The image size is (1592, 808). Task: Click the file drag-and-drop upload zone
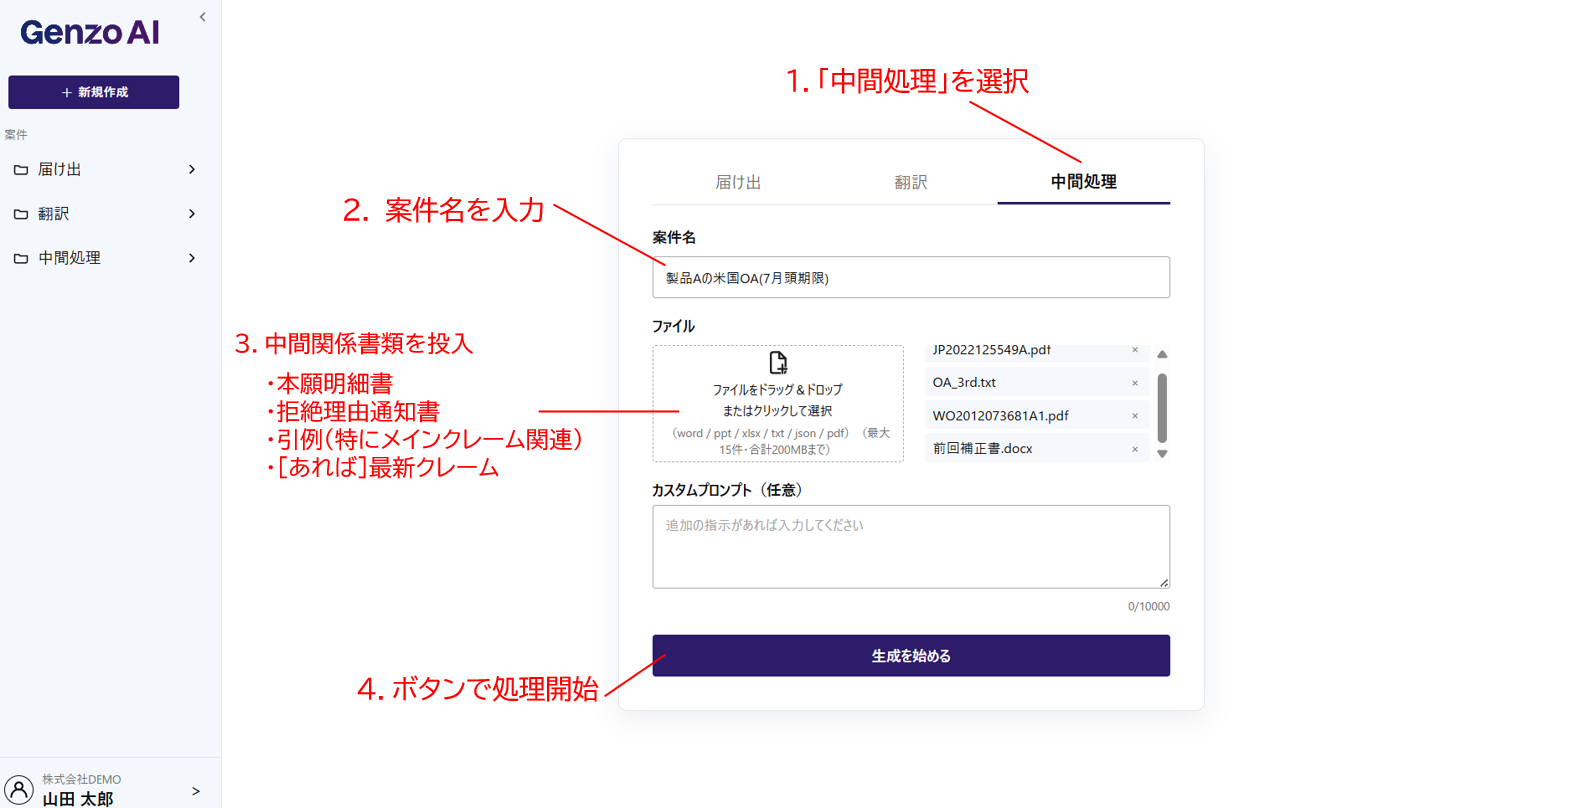pyautogui.click(x=778, y=404)
